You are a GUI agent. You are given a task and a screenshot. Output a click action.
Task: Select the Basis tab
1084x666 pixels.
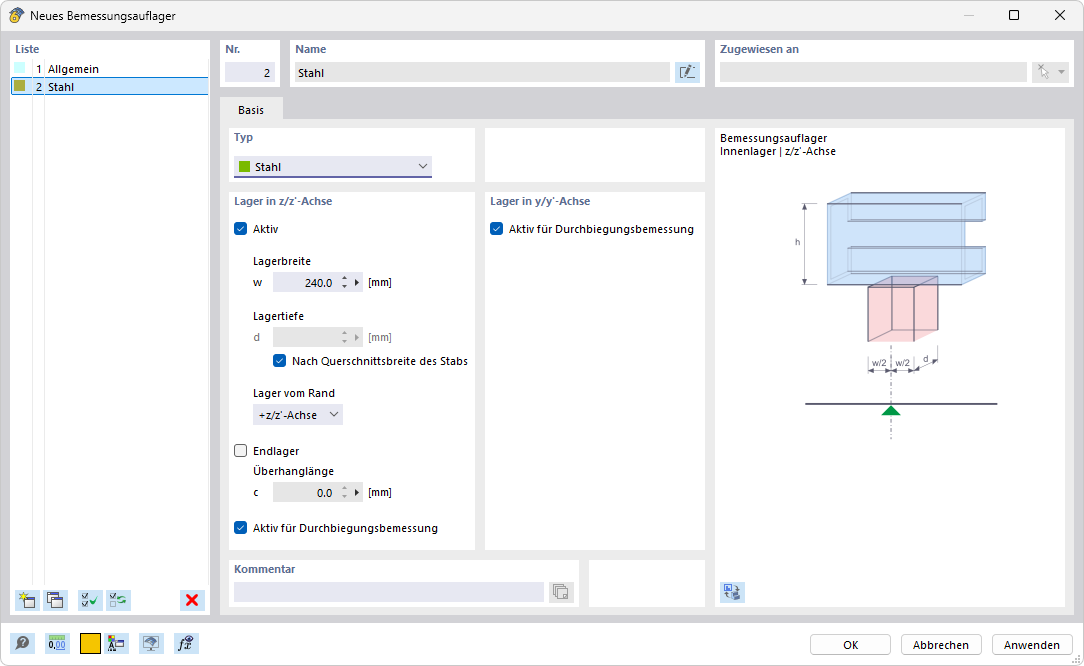252,110
